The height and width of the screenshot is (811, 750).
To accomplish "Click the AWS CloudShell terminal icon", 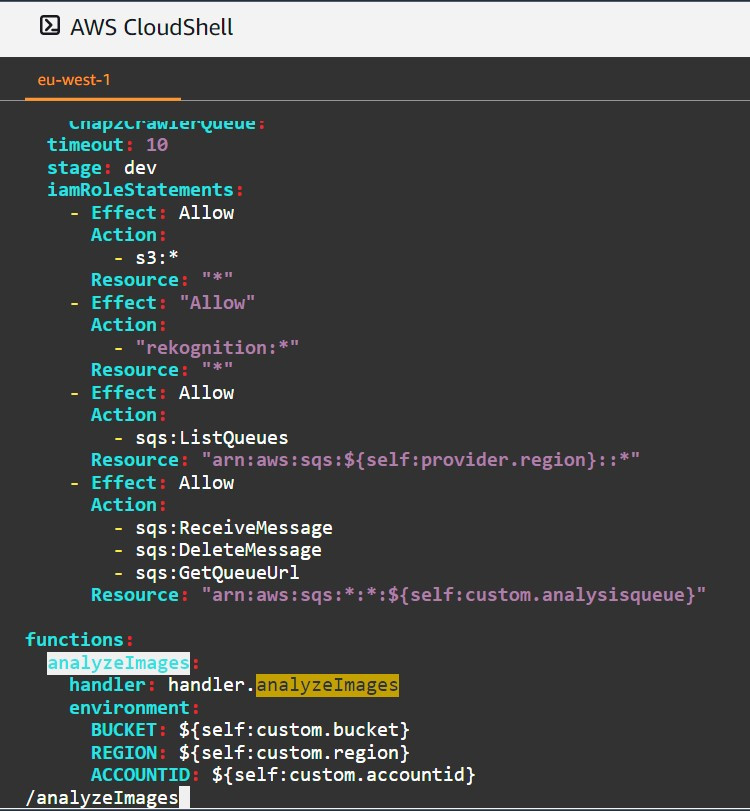I will coord(50,26).
